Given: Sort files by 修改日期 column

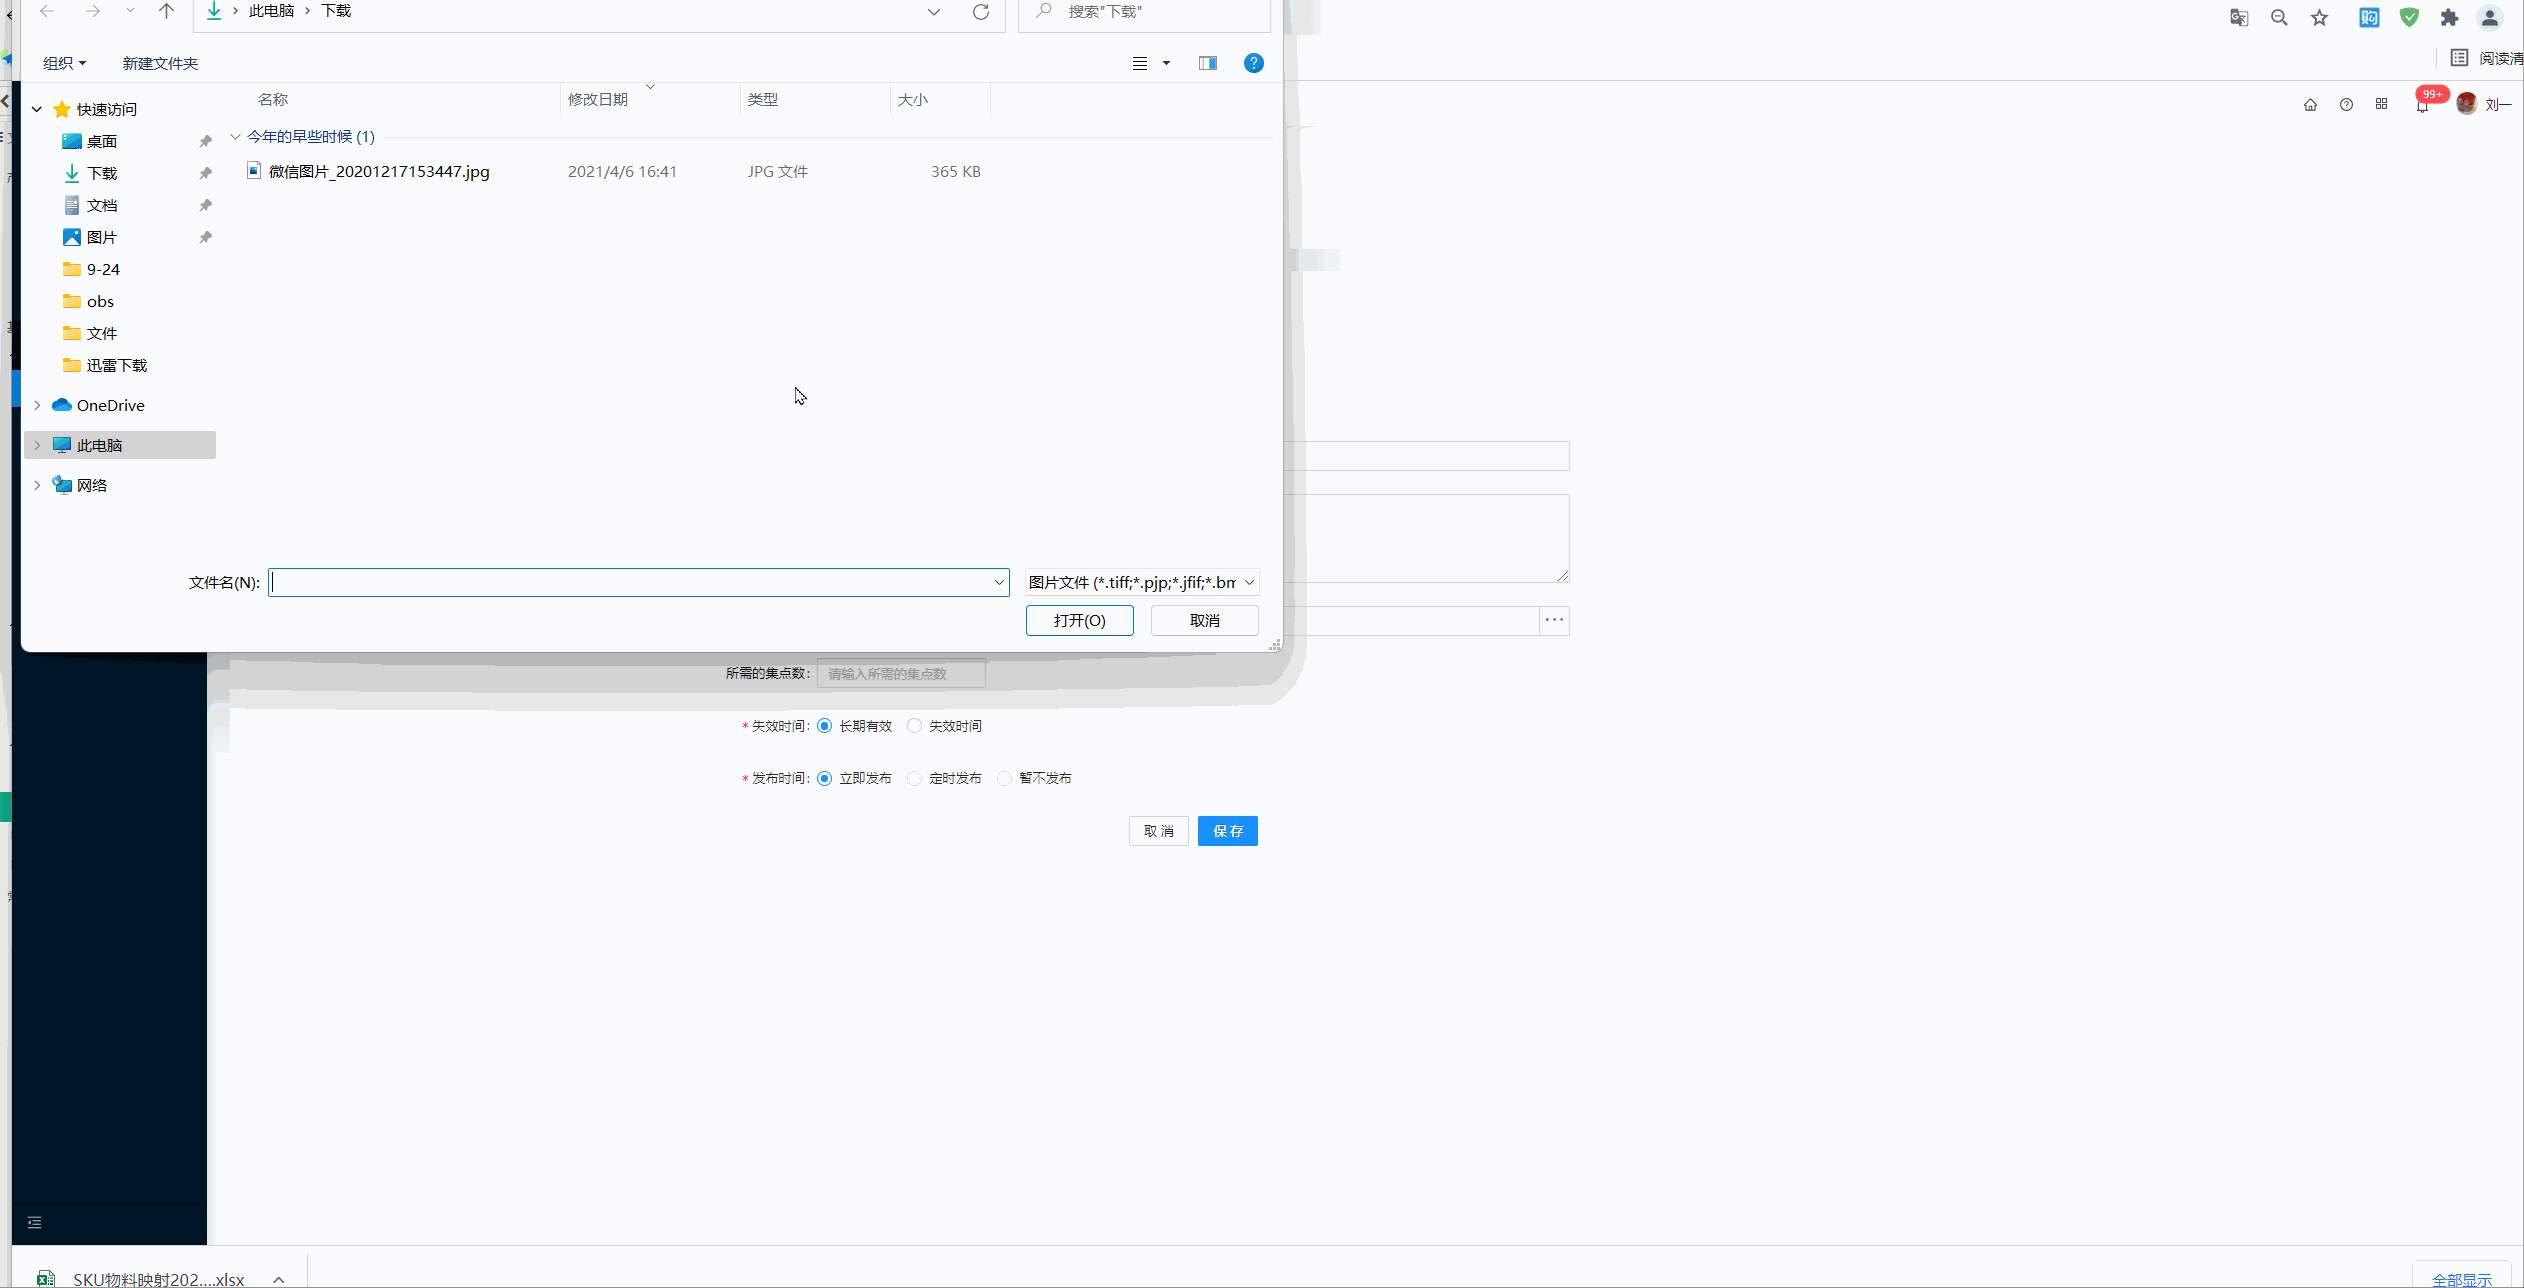Looking at the screenshot, I should [598, 99].
